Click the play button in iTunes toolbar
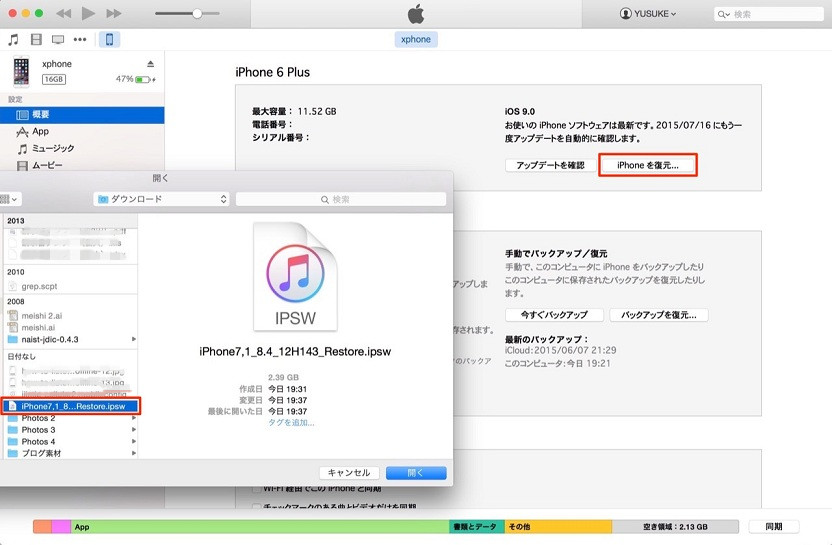Screen dimensions: 832x545 (x=88, y=13)
